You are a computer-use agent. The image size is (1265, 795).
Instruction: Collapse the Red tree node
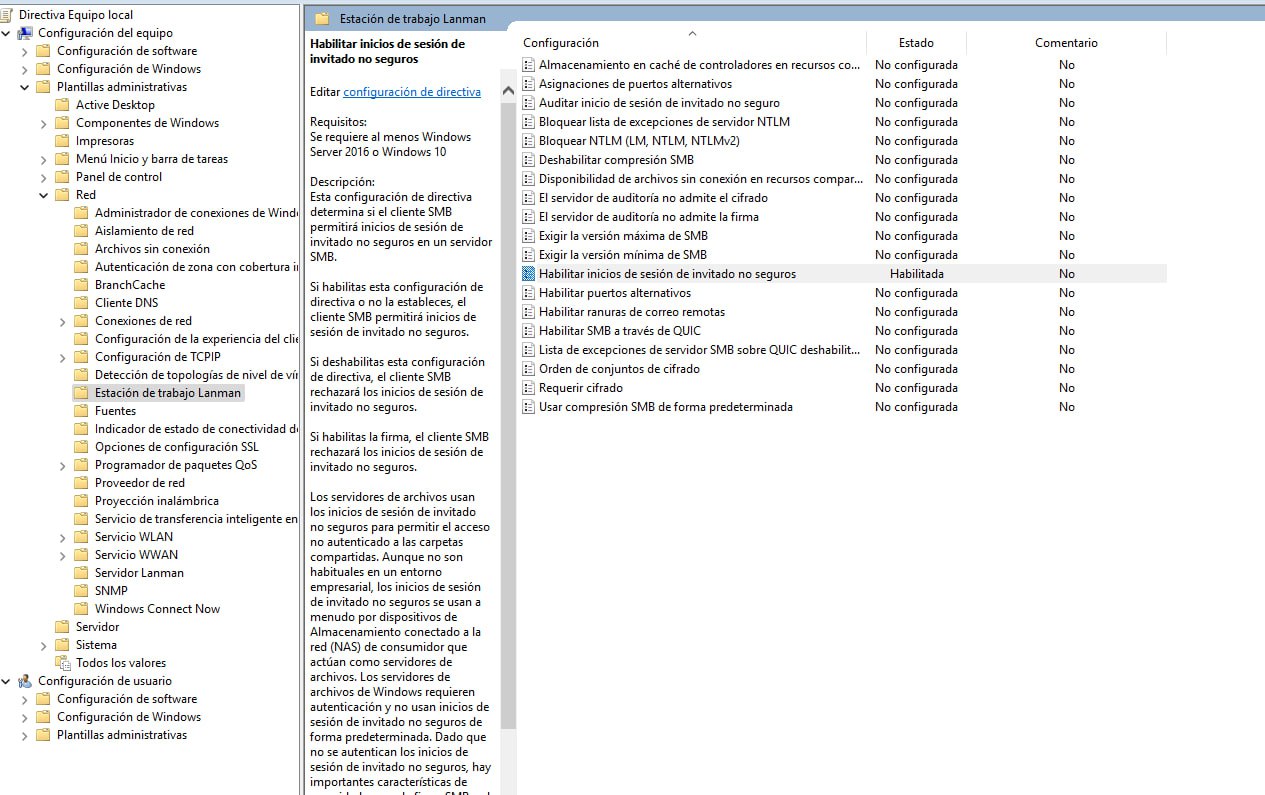click(x=44, y=195)
